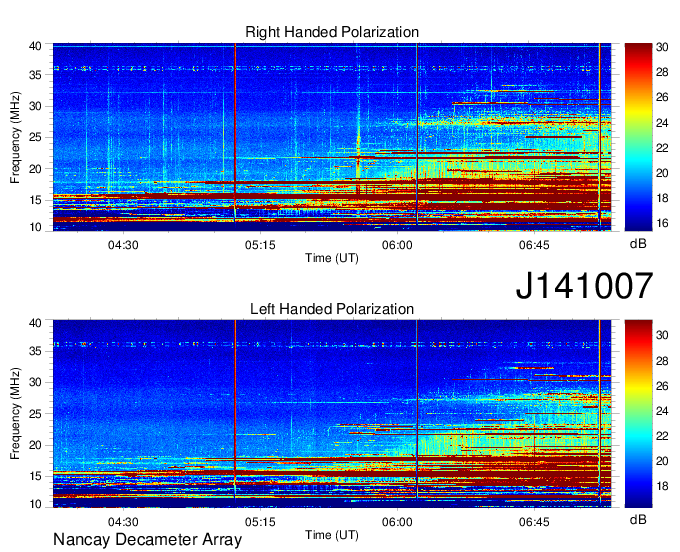This screenshot has height=552, width=680.
Task: Click the 05:15 time tick under Left Handed plot
Action: pos(260,522)
